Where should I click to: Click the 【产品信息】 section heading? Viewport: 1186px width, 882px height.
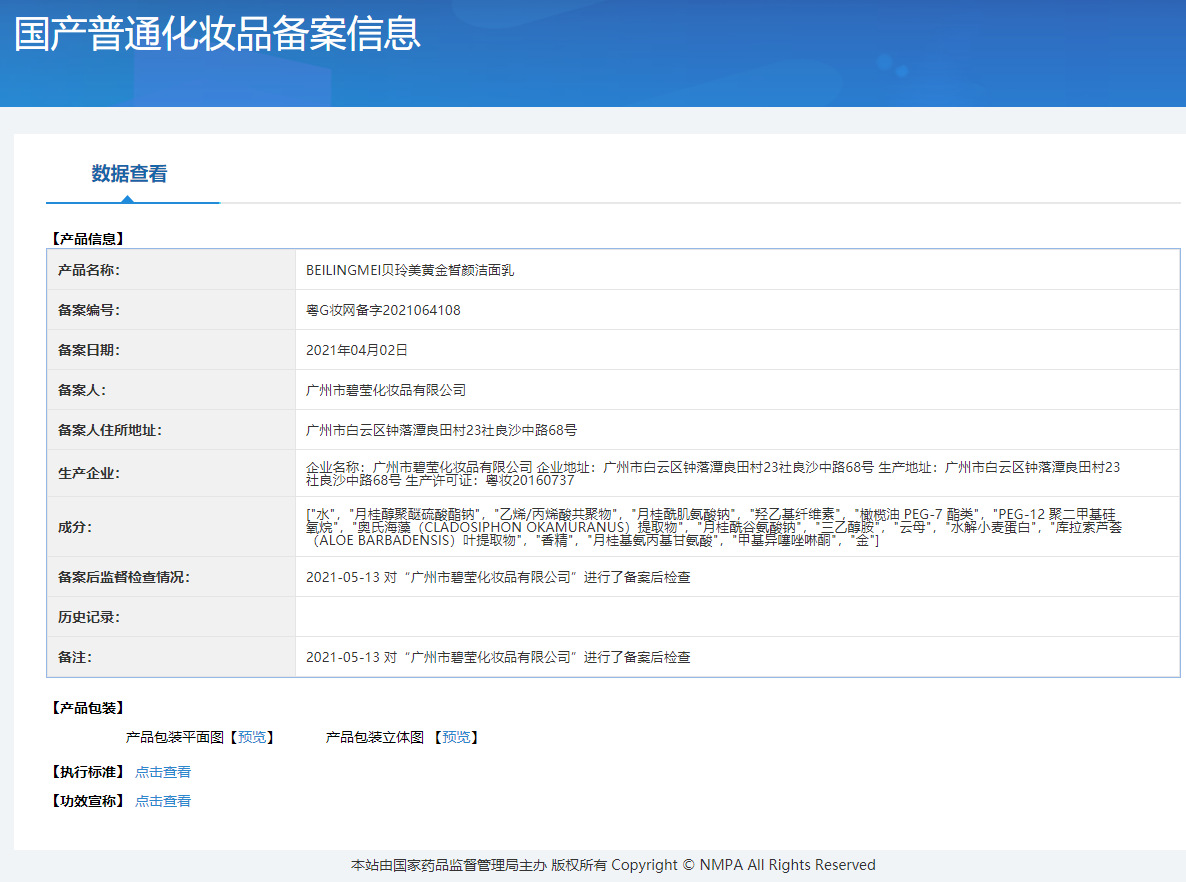coord(87,239)
